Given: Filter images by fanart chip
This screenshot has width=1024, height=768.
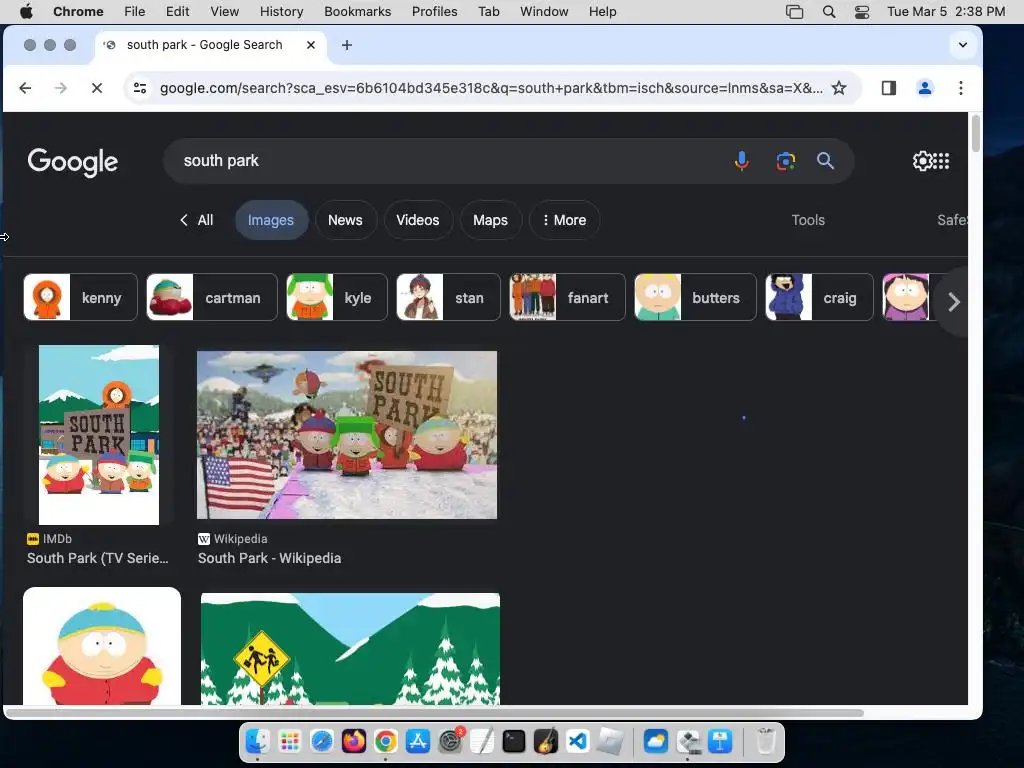Looking at the screenshot, I should 567,297.
